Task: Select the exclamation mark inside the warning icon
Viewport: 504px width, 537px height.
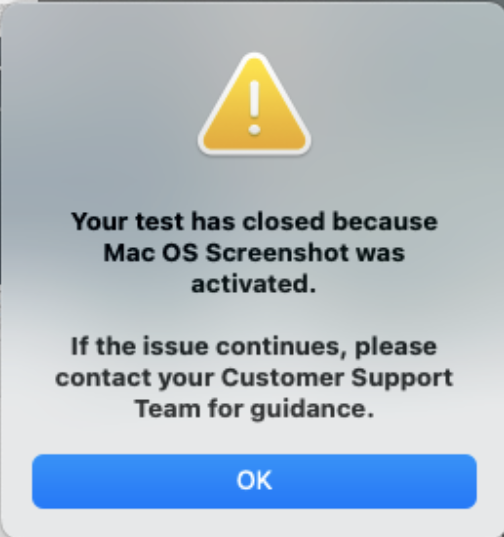Action: point(254,108)
